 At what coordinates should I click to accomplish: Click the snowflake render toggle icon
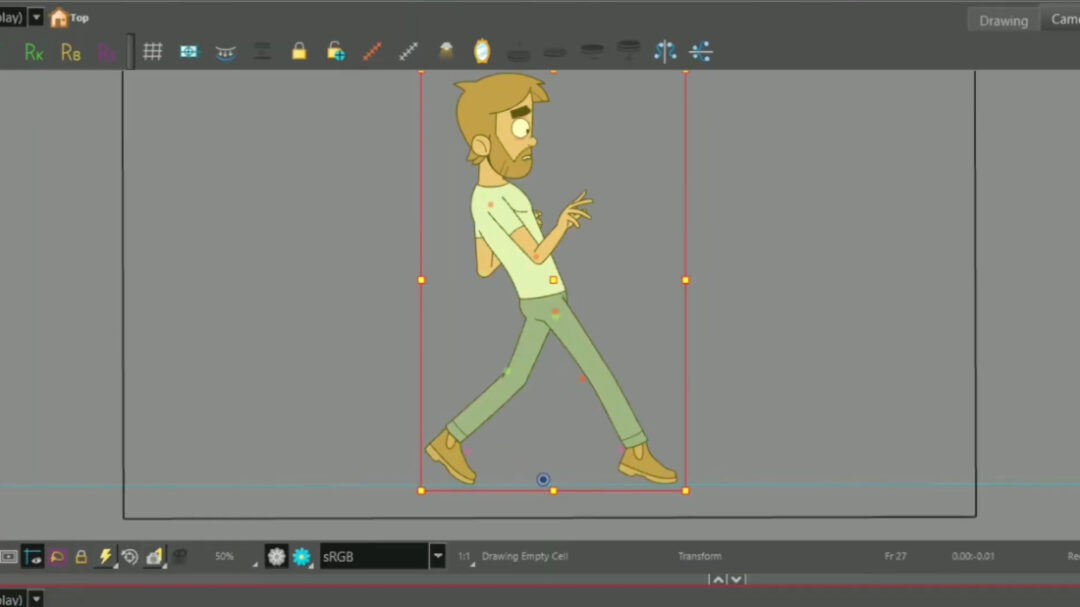[x=302, y=557]
